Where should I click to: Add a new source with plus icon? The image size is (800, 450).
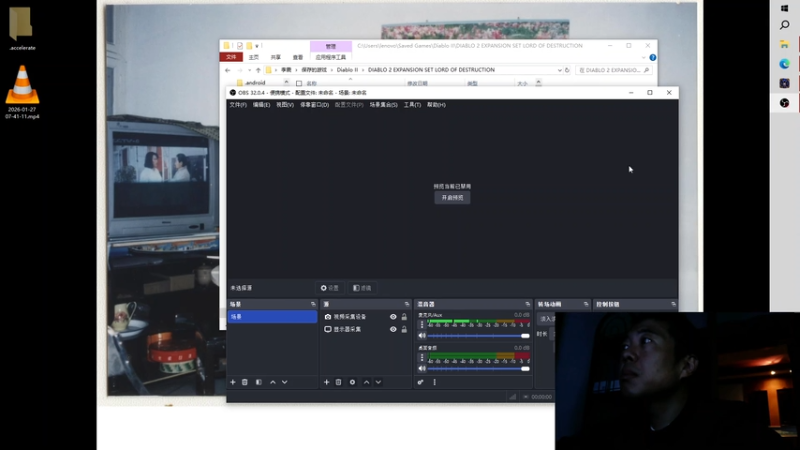pyautogui.click(x=327, y=382)
